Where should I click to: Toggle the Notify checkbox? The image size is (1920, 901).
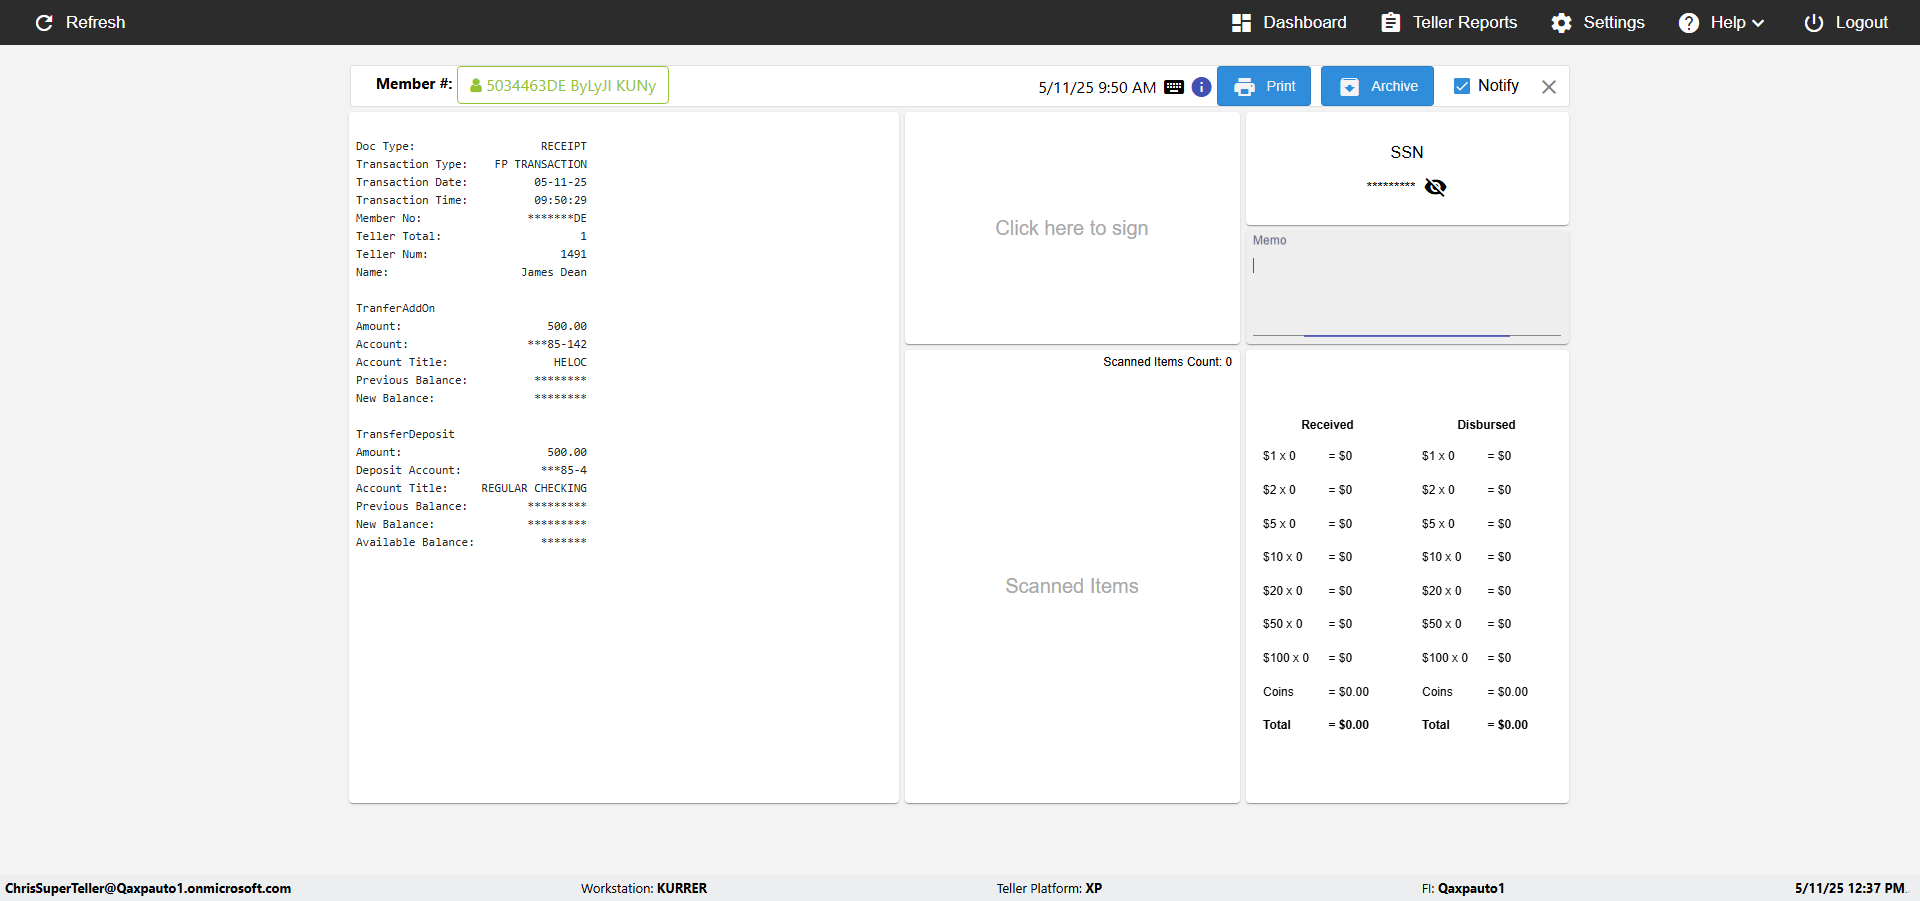1462,86
